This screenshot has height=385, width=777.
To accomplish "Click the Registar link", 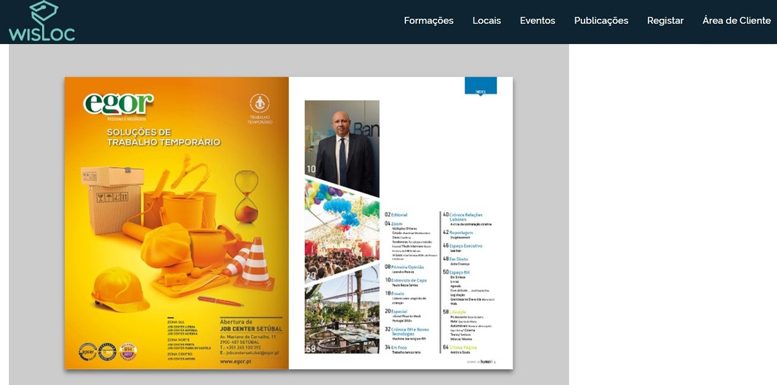I will (666, 21).
